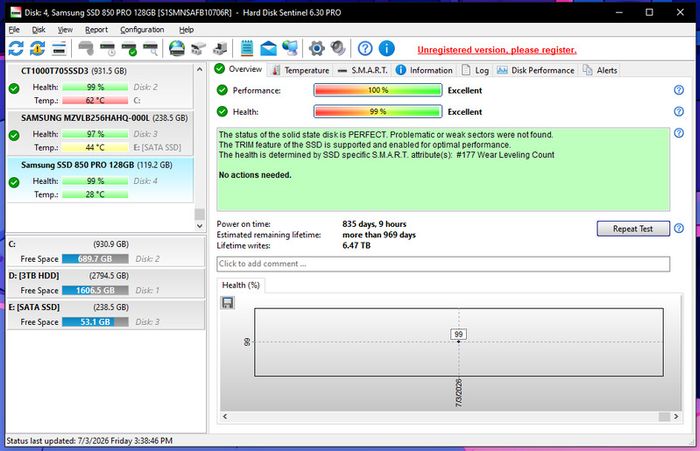Click the disk list panel toolbar icon
Screen dimensions: 700x451
click(x=59, y=48)
